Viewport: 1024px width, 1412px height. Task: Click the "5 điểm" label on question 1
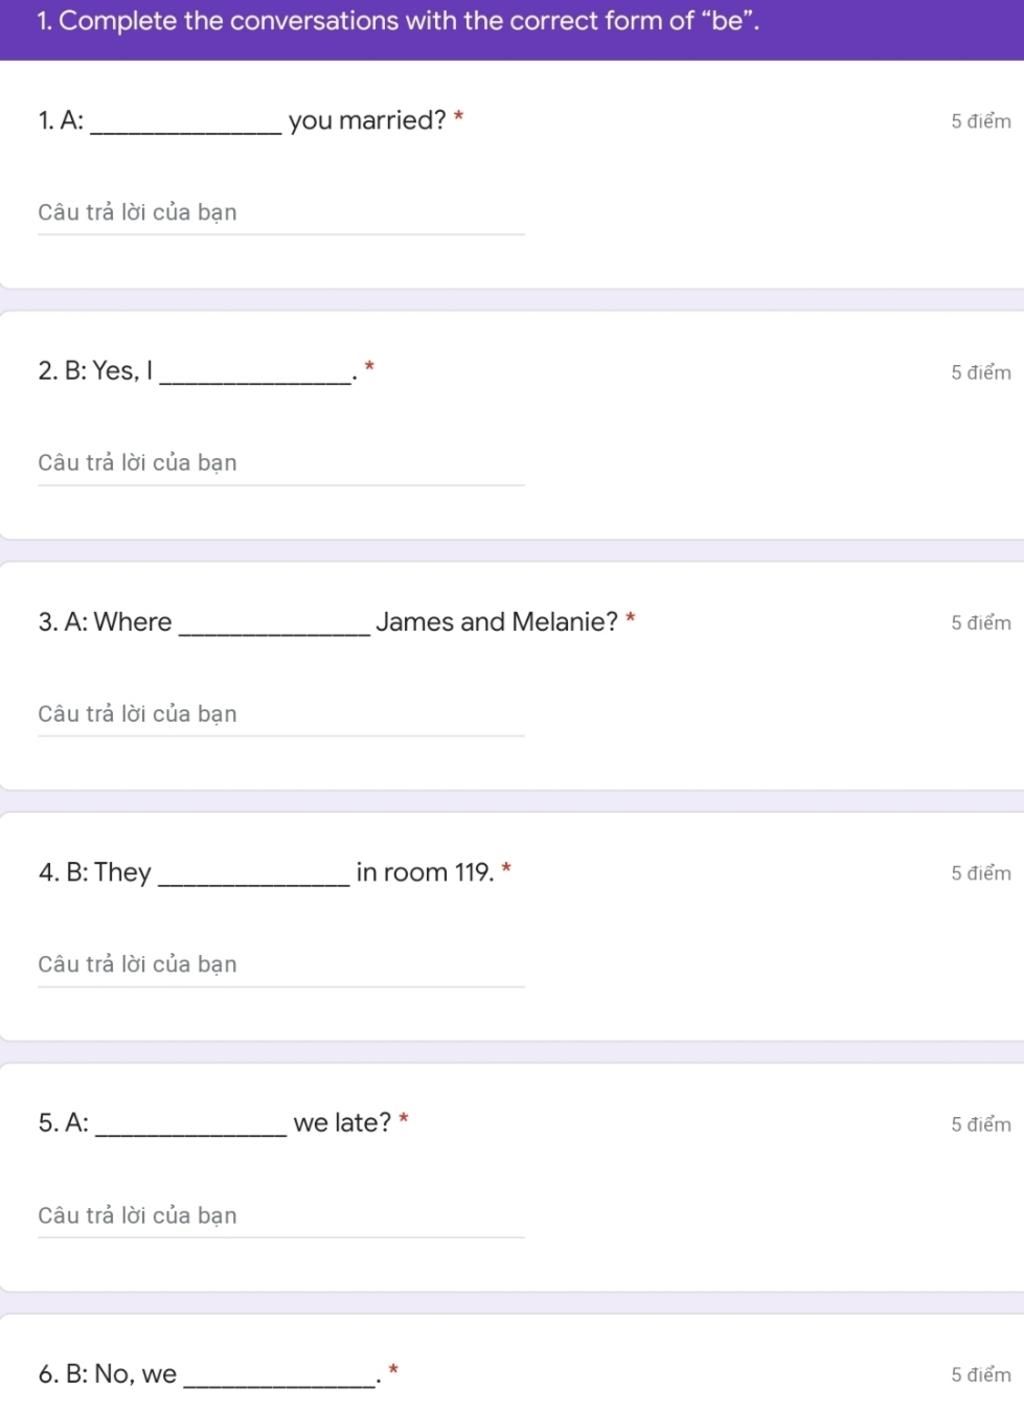pyautogui.click(x=981, y=121)
